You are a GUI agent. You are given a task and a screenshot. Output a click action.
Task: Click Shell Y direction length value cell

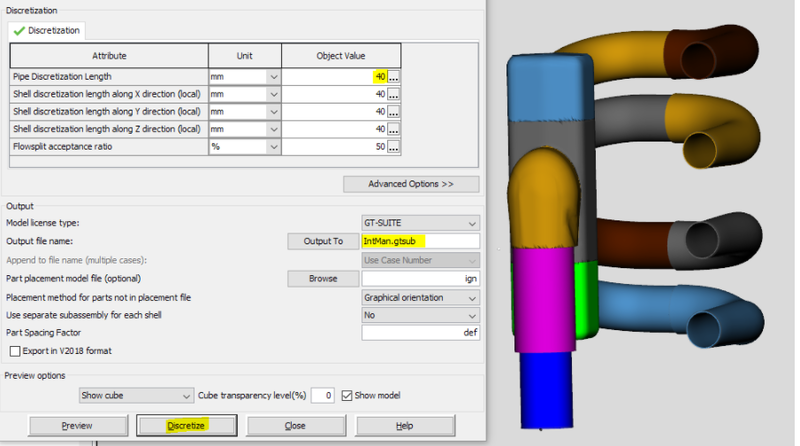(x=335, y=112)
